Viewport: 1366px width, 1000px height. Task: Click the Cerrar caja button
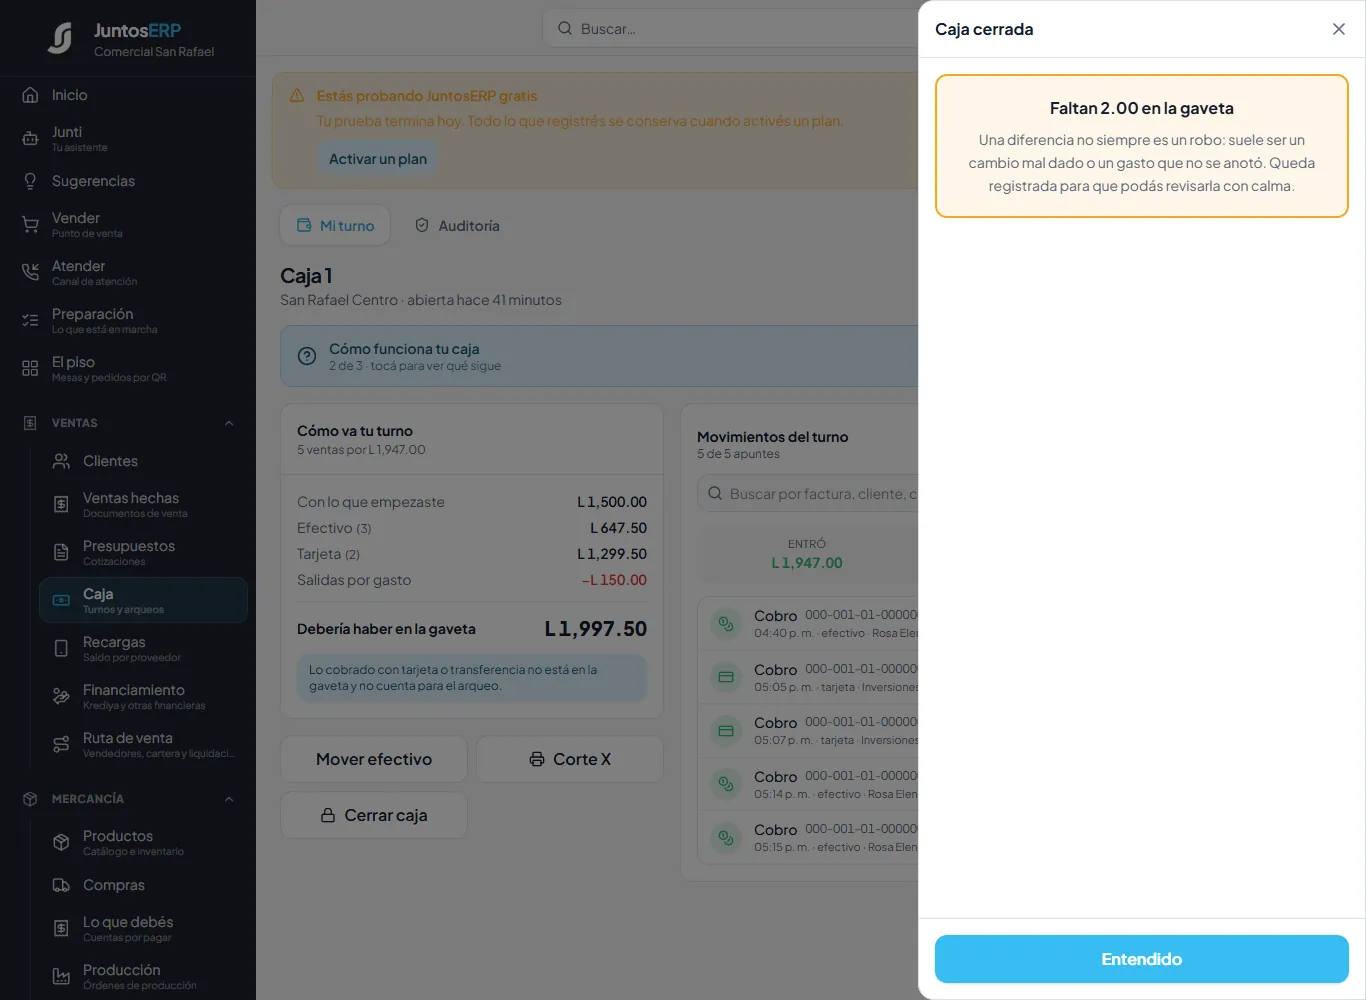tap(374, 815)
